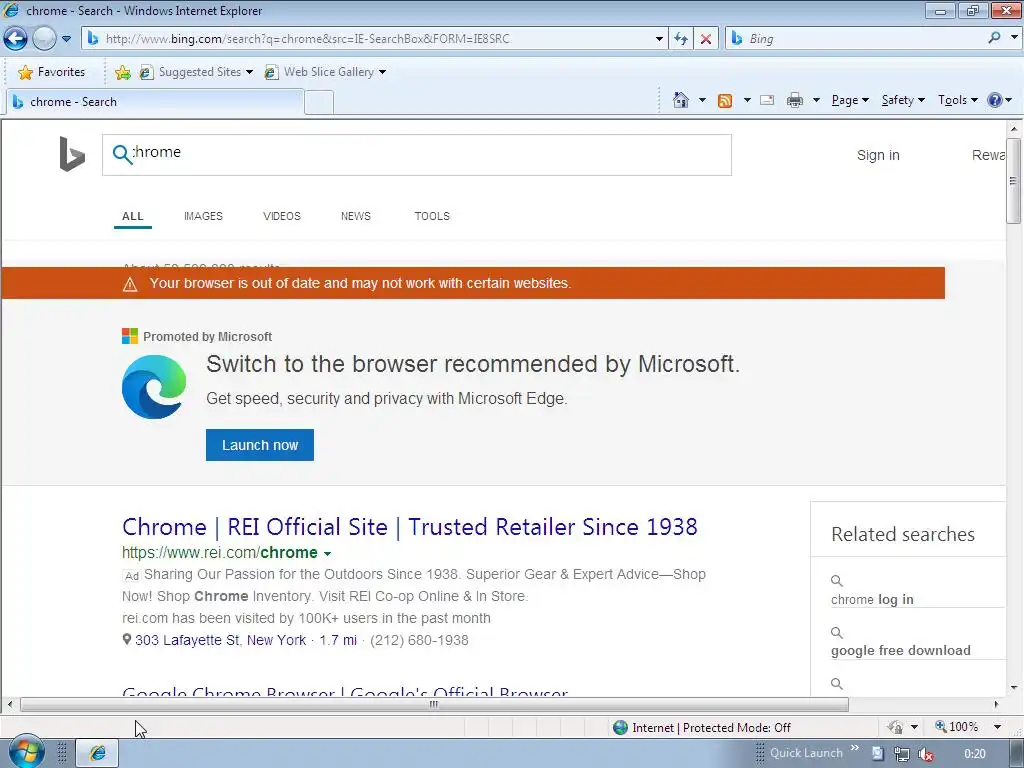Open the TOOLS search option

click(x=432, y=216)
